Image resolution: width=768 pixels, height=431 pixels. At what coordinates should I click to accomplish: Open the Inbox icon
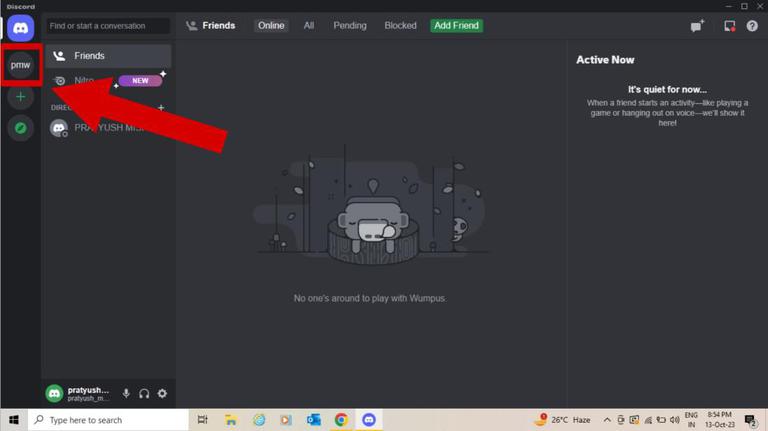(729, 26)
